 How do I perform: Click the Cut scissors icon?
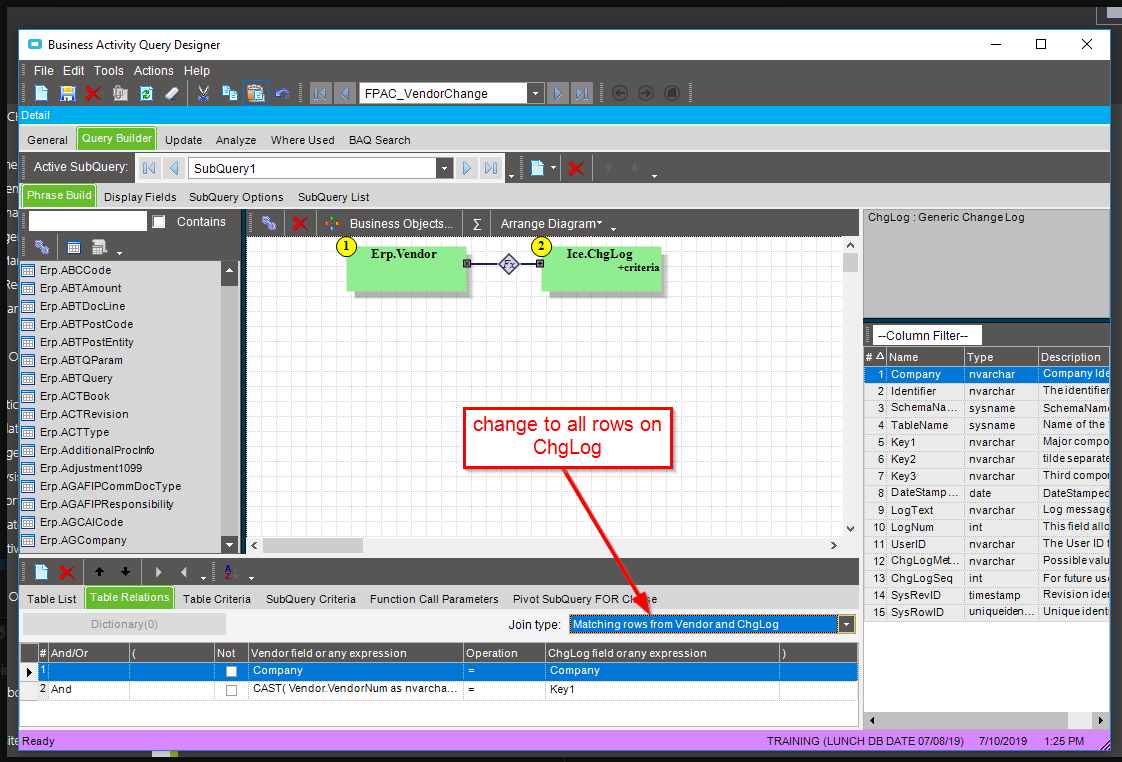(x=204, y=93)
